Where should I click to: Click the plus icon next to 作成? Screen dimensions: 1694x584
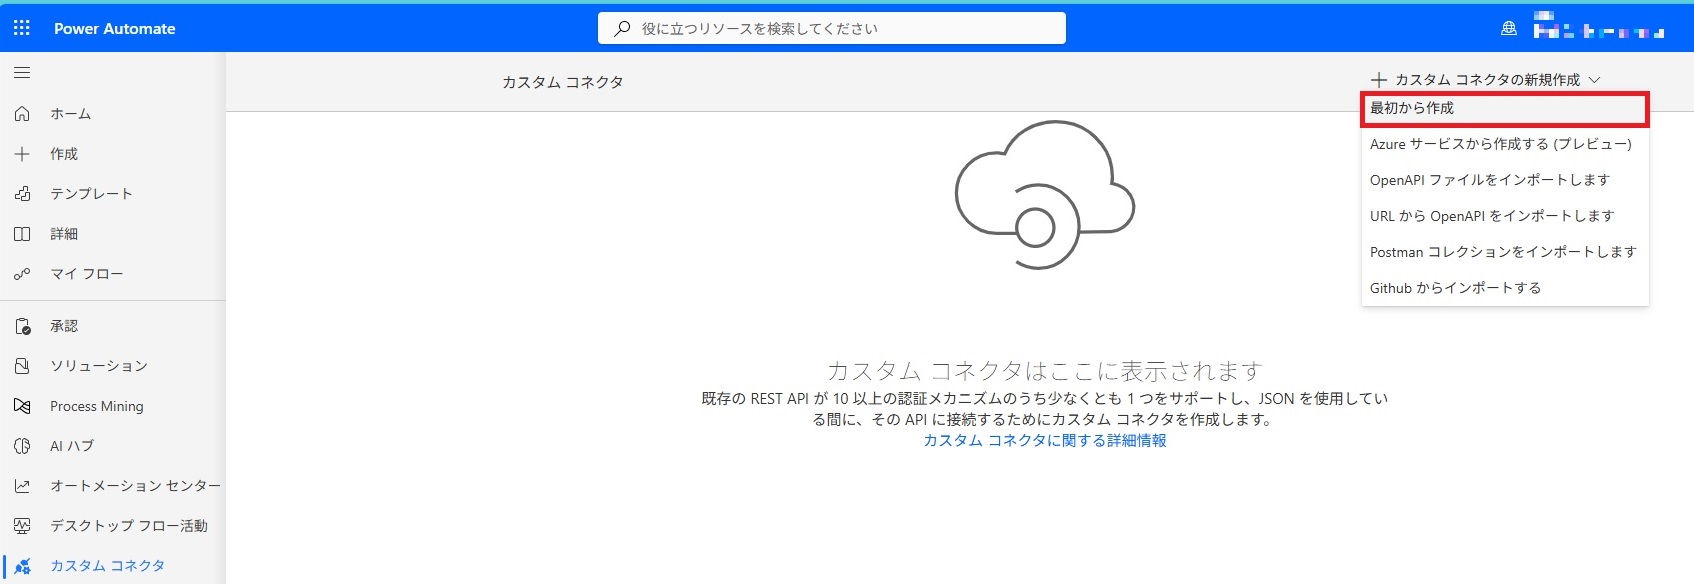click(22, 154)
